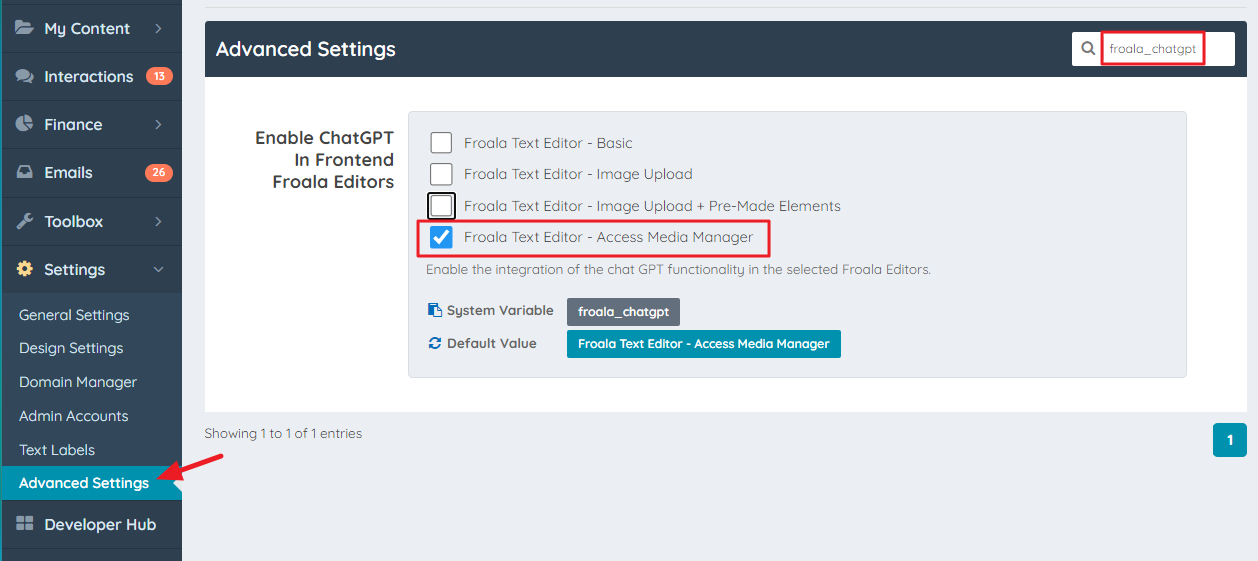Click the Enable ChatGPT In Frontend label
This screenshot has width=1258, height=561.
pos(325,160)
